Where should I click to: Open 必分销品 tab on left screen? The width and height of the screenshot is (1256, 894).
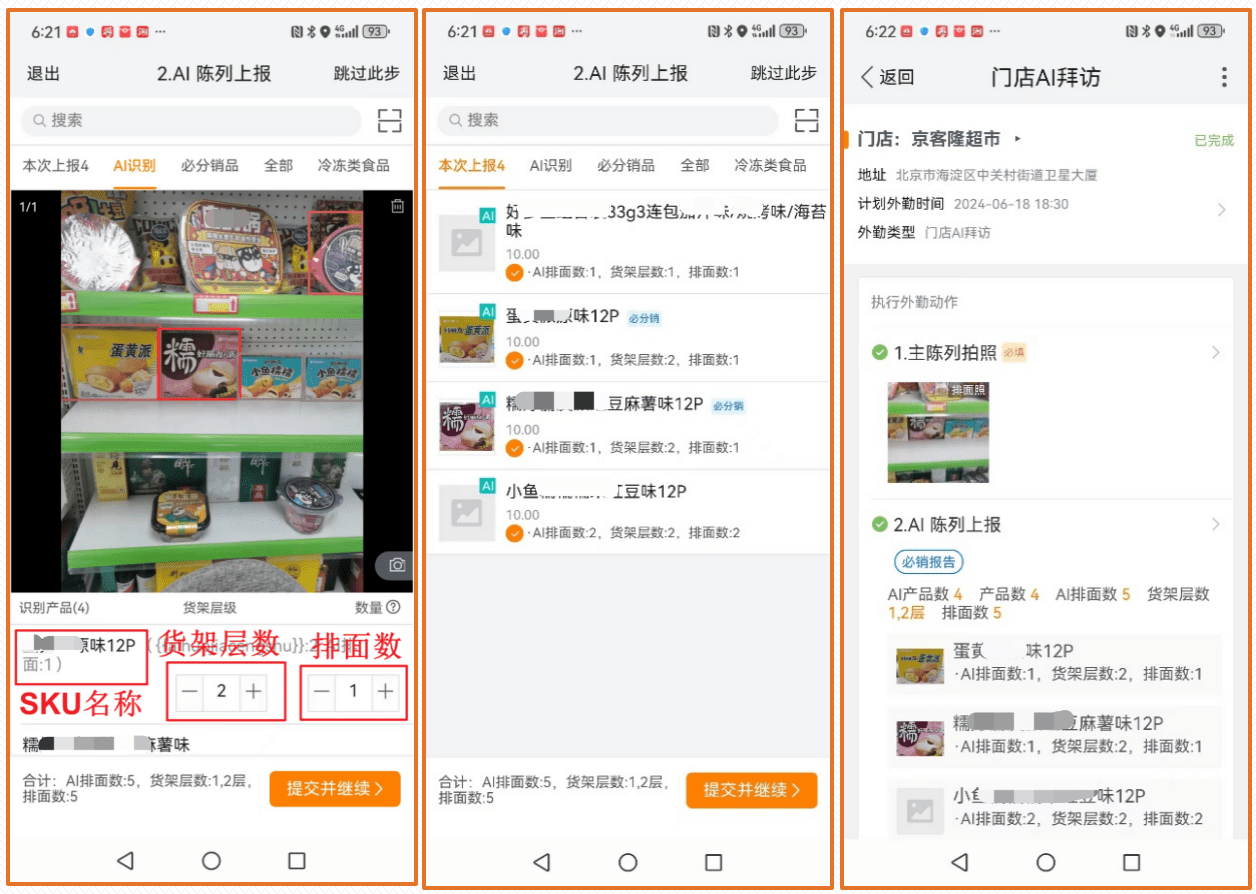[x=209, y=165]
